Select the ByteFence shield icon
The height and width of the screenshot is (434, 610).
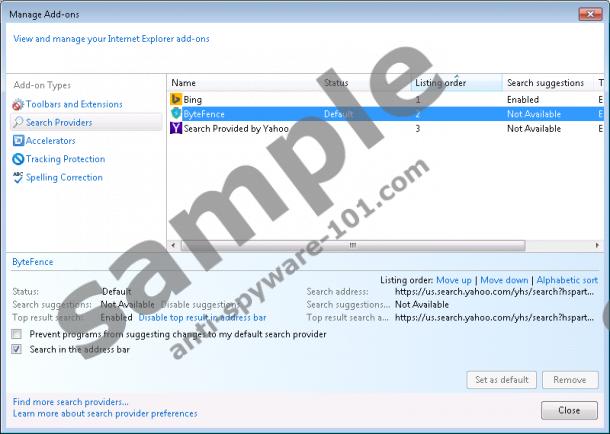coord(176,114)
